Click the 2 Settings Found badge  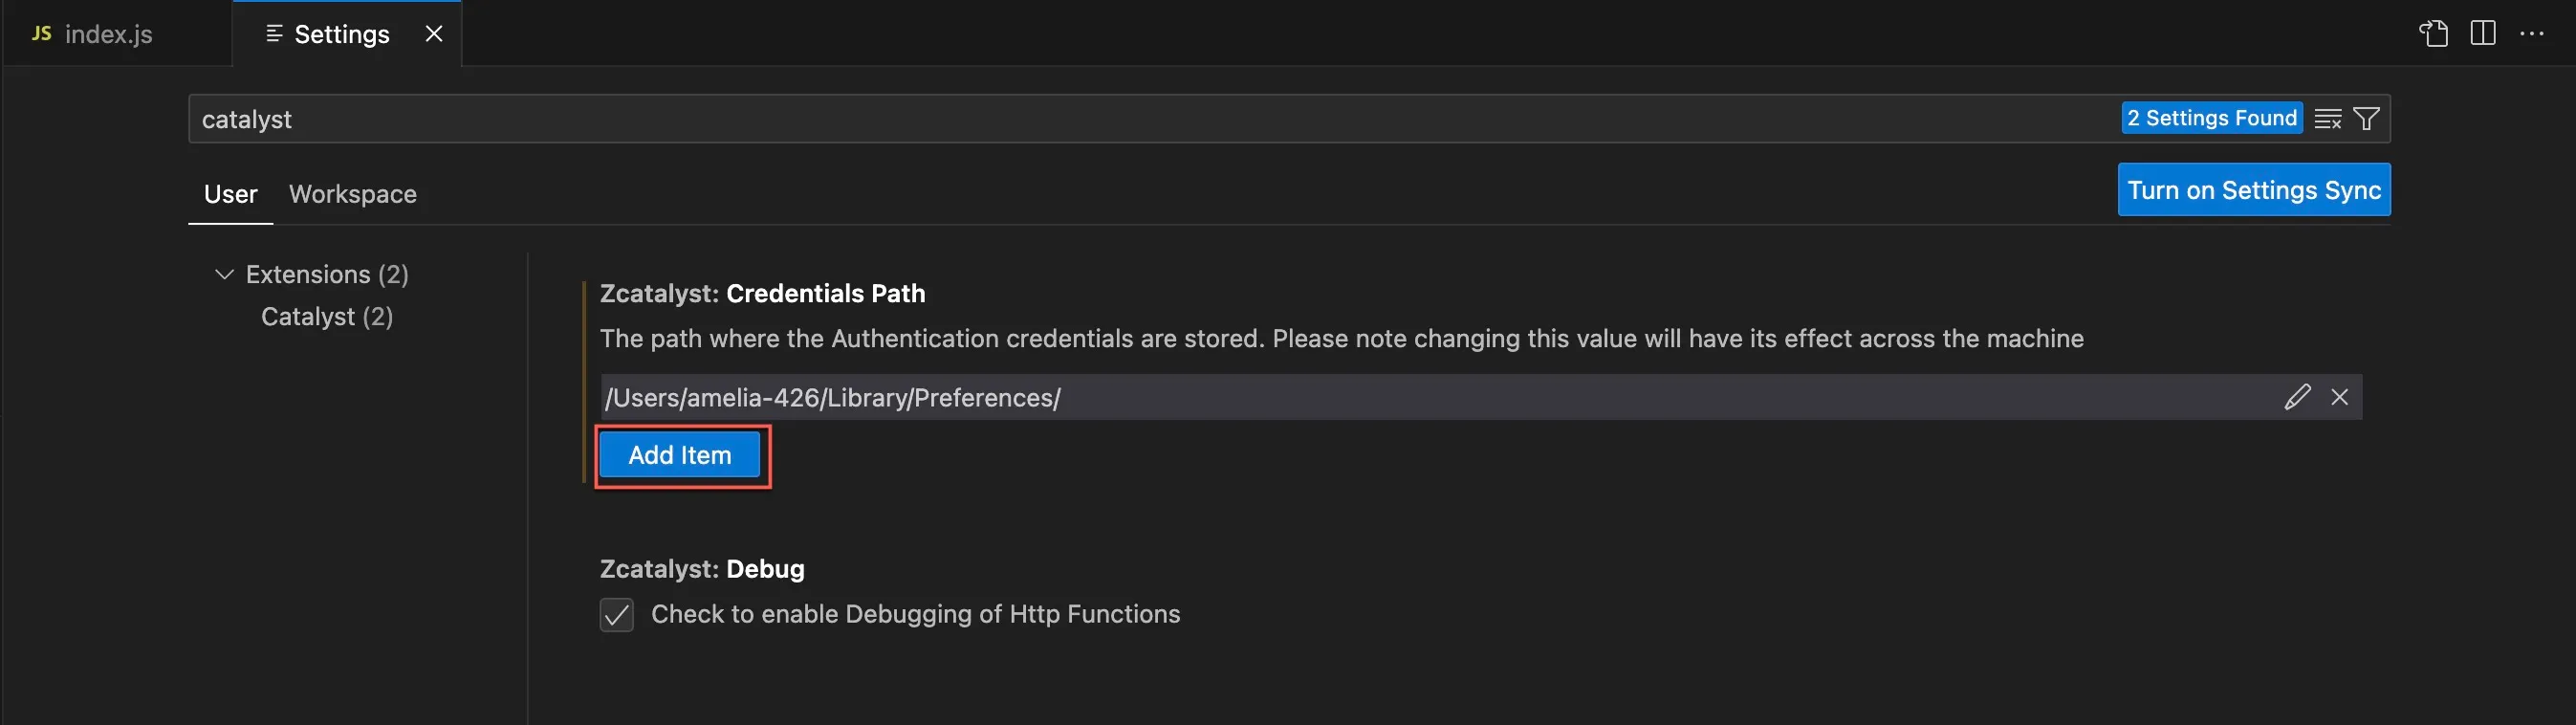coord(2211,118)
